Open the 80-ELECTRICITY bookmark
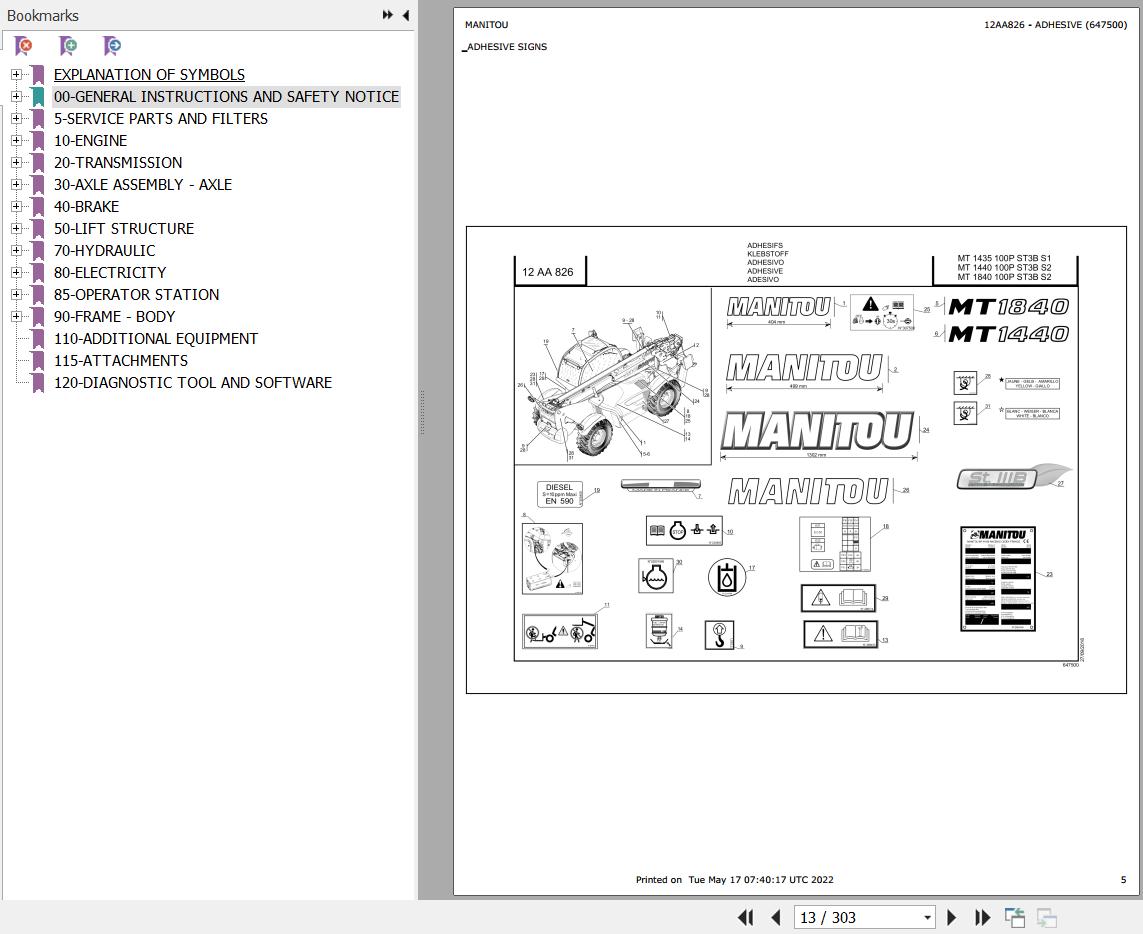This screenshot has height=934, width=1143. pyautogui.click(x=110, y=273)
